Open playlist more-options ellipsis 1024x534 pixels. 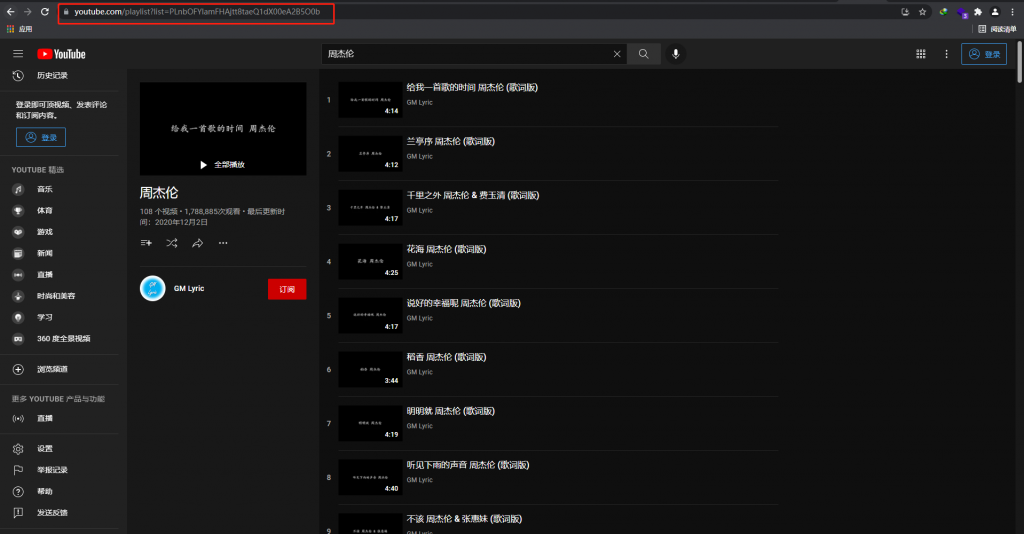coord(223,243)
